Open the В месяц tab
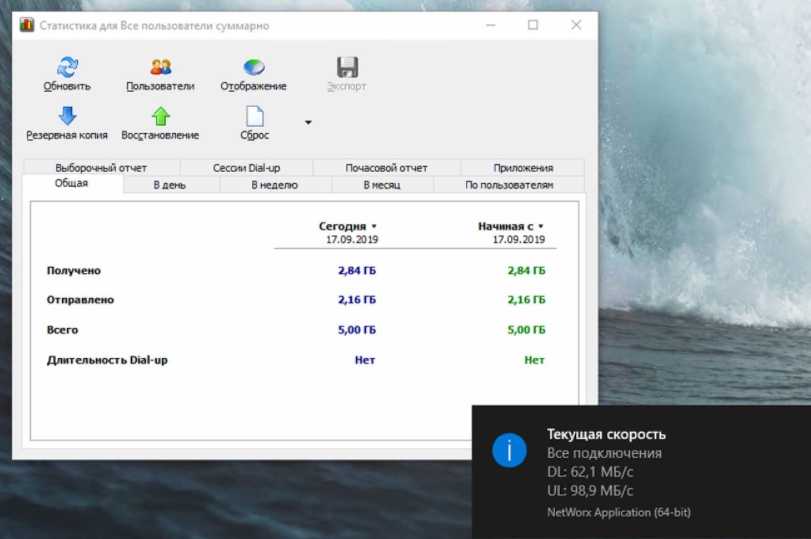The image size is (811, 539). (x=381, y=185)
